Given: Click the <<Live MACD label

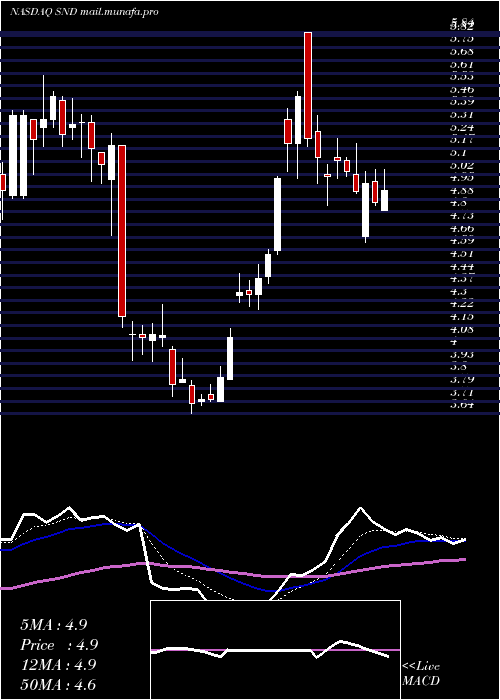Looking at the screenshot, I should pyautogui.click(x=421, y=674).
